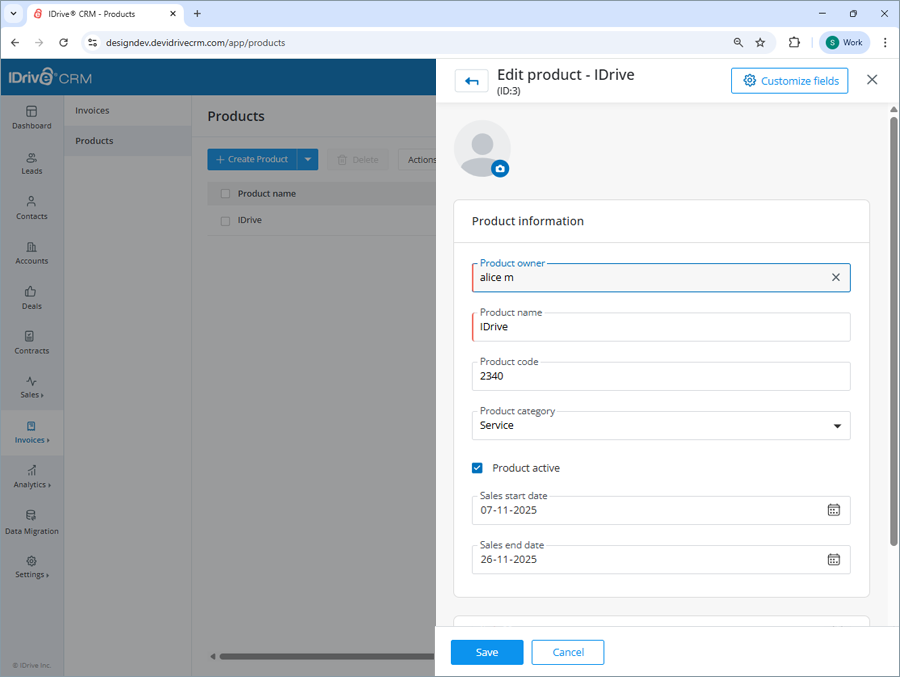900x677 pixels.
Task: Select the IDrive row checkbox
Action: point(225,220)
